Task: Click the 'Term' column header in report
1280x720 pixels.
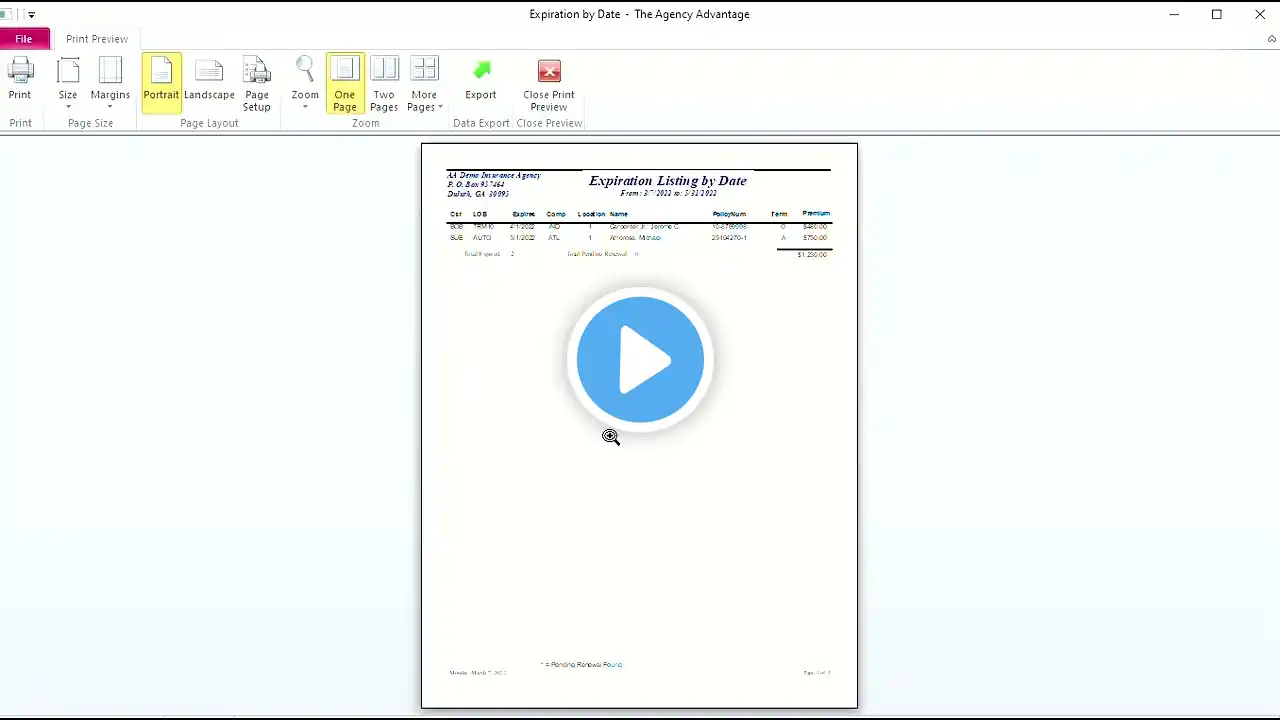Action: [x=779, y=214]
